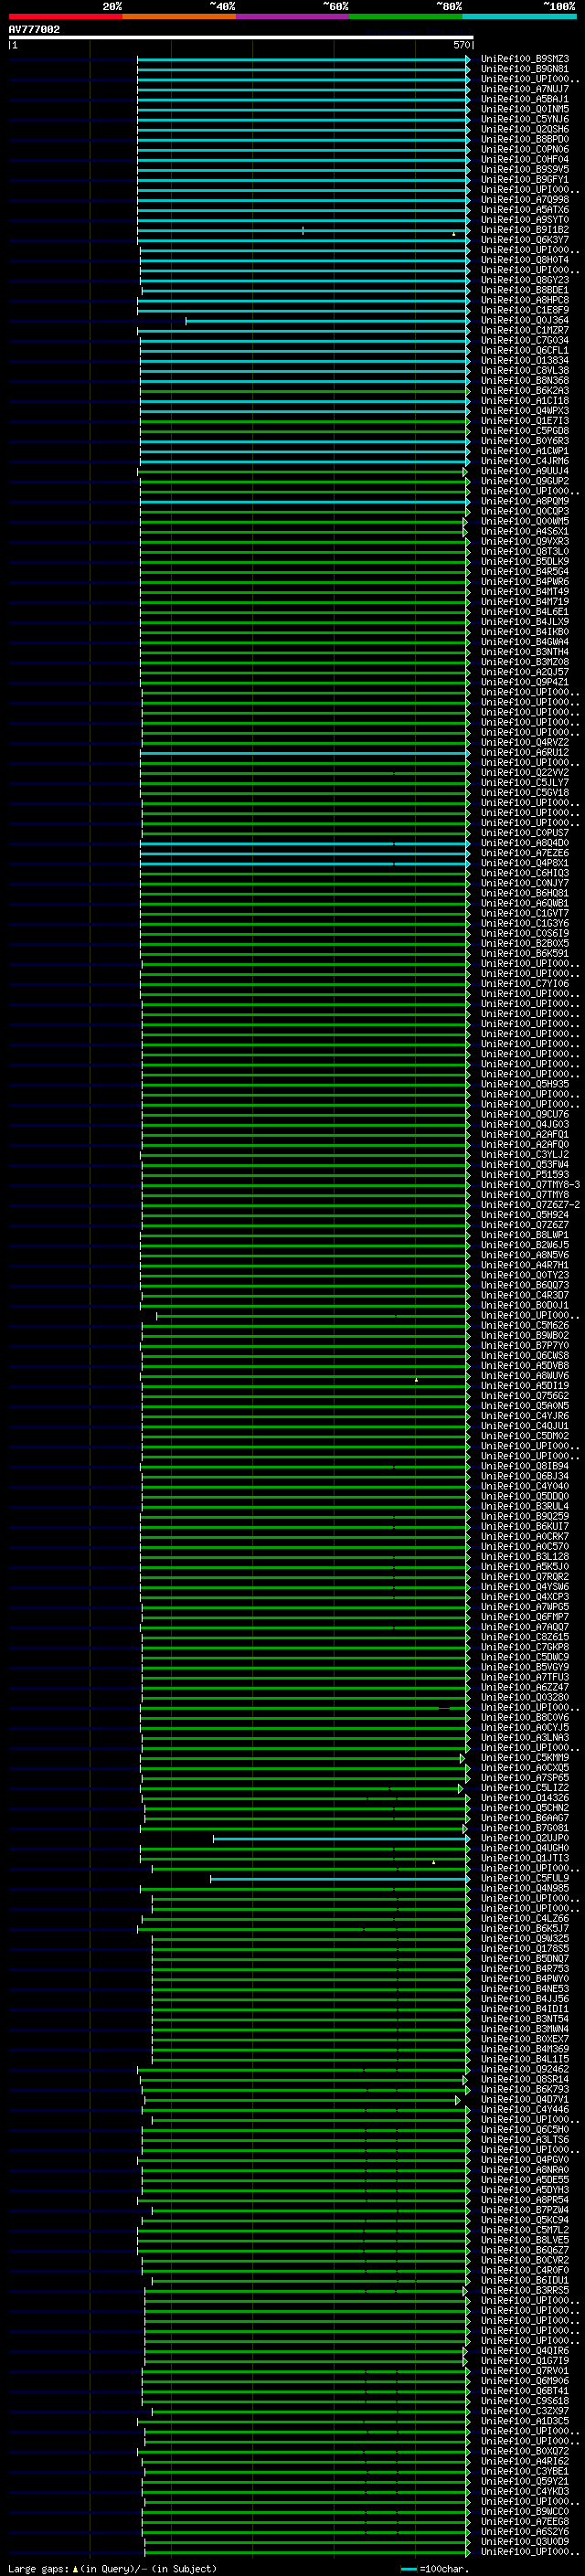Image resolution: width=585 pixels, height=2576 pixels.
Task: Click label UniRef100_Q2QSH6
Action: point(524,129)
